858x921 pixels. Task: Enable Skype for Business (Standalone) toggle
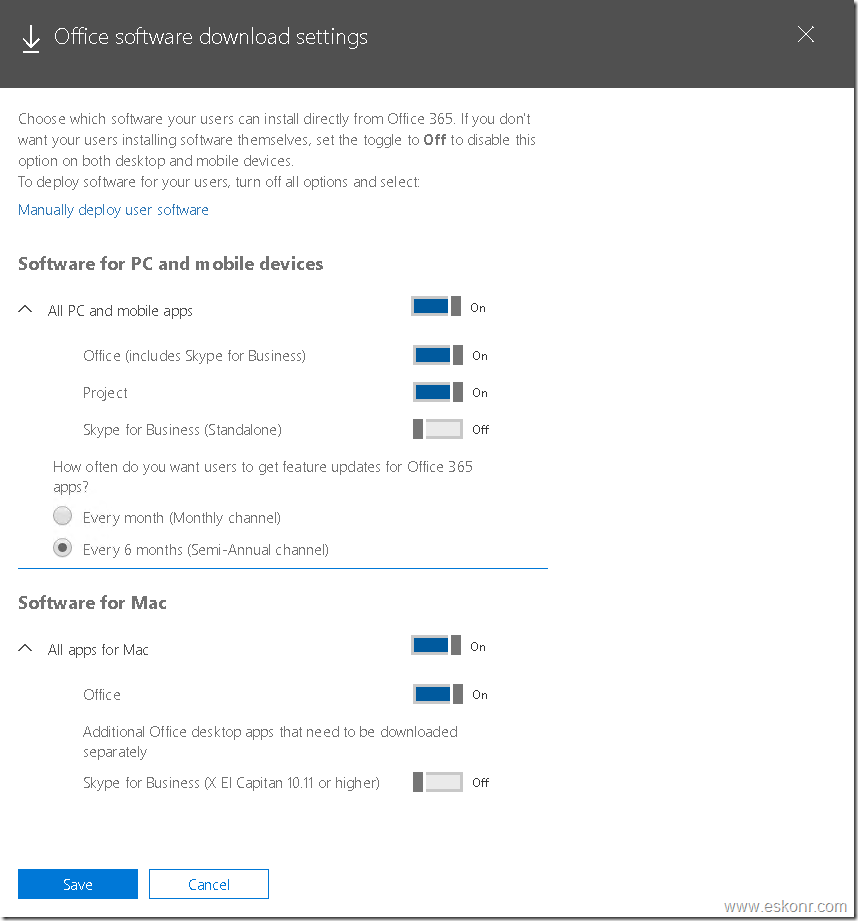point(438,429)
